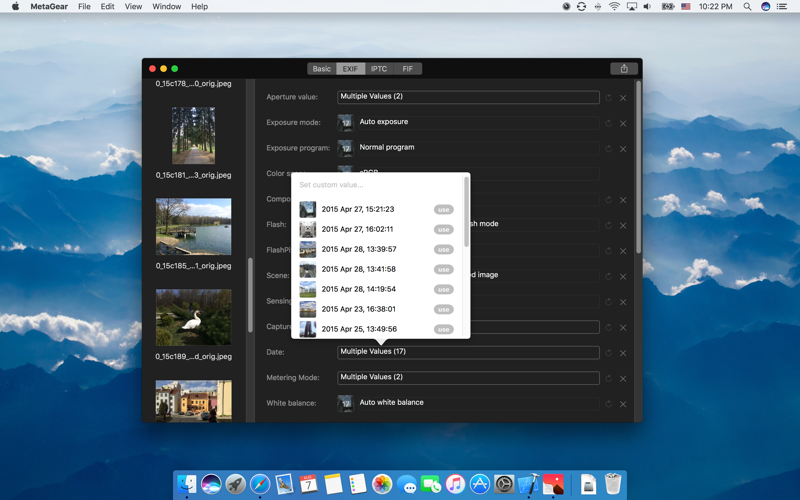Open the Help menu
800x500 pixels.
pos(199,7)
